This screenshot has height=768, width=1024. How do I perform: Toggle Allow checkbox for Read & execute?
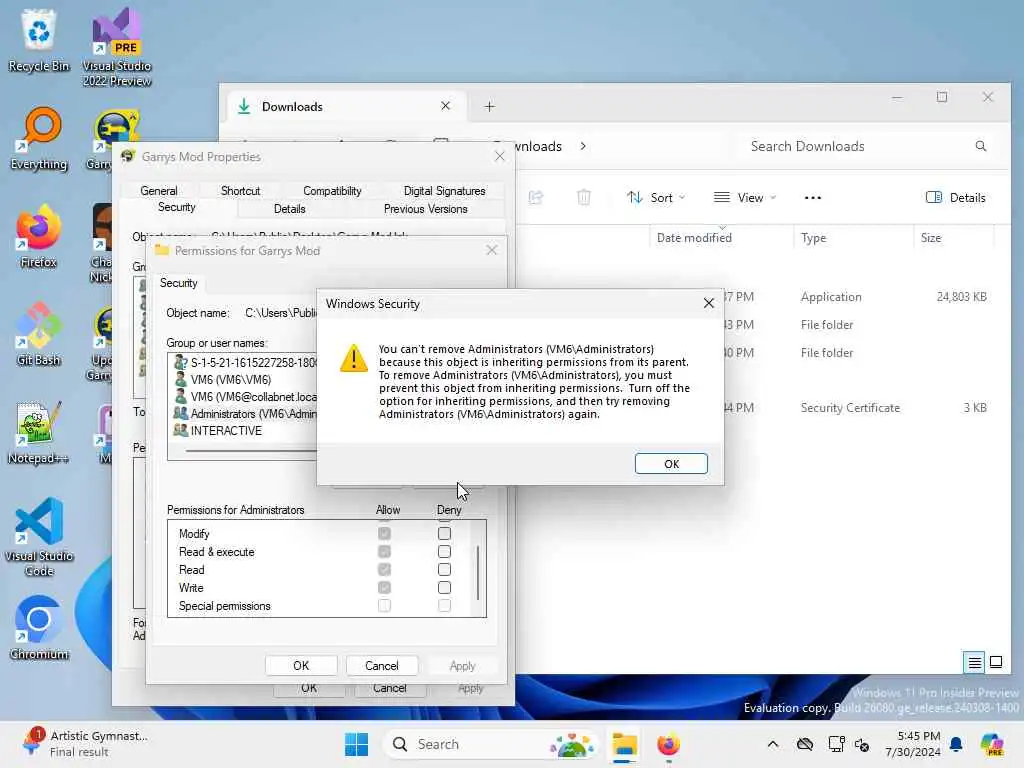[x=384, y=552]
